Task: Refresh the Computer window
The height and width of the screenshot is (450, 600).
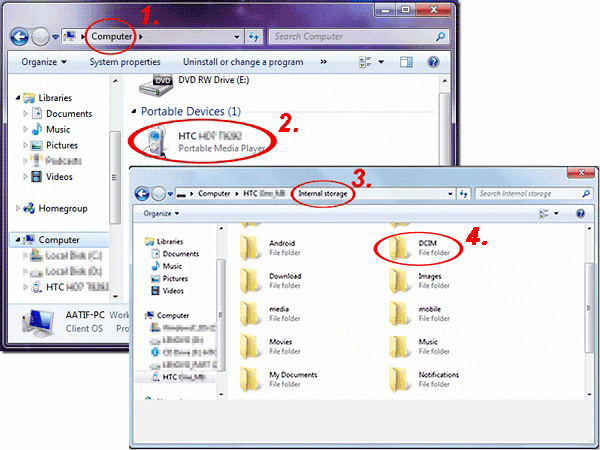Action: tap(254, 37)
